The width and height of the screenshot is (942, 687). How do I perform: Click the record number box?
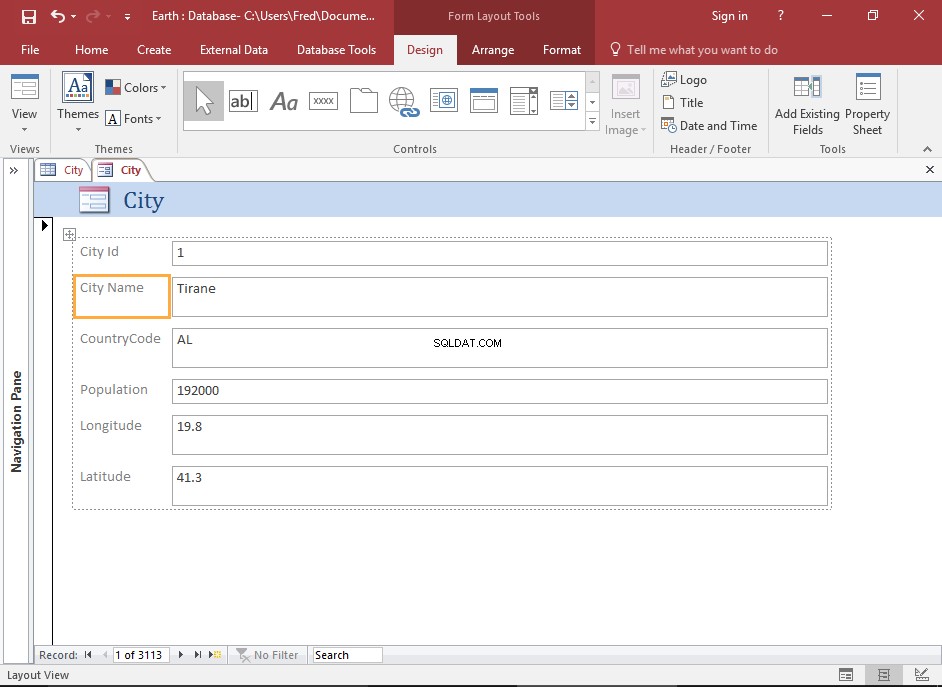pos(141,655)
